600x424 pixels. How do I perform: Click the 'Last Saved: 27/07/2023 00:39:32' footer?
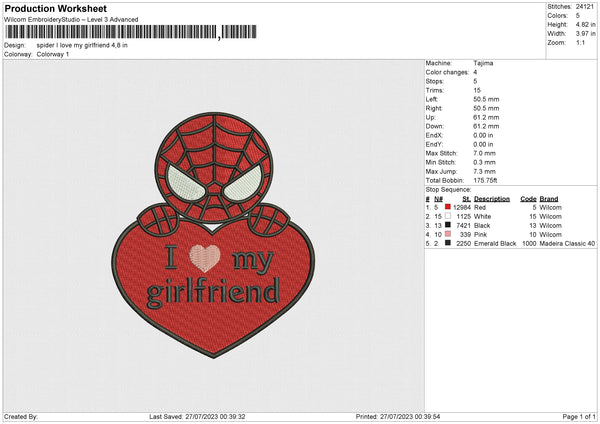(x=197, y=416)
